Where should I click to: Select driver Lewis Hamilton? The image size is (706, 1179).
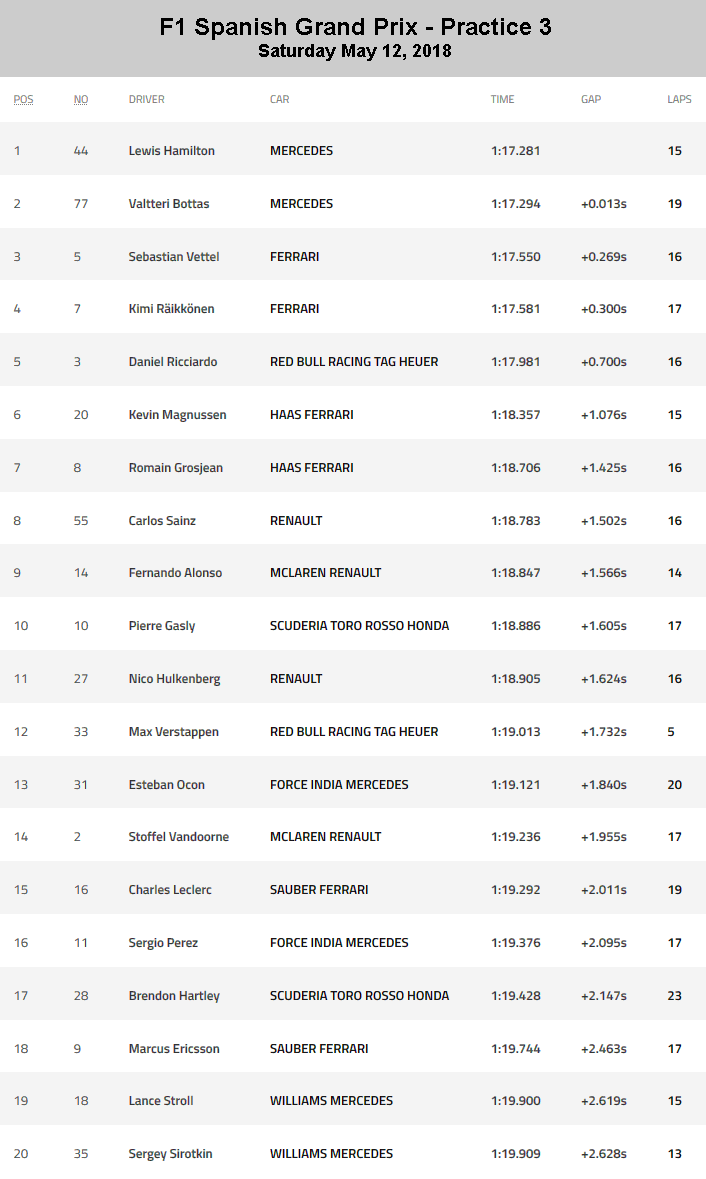pos(171,150)
